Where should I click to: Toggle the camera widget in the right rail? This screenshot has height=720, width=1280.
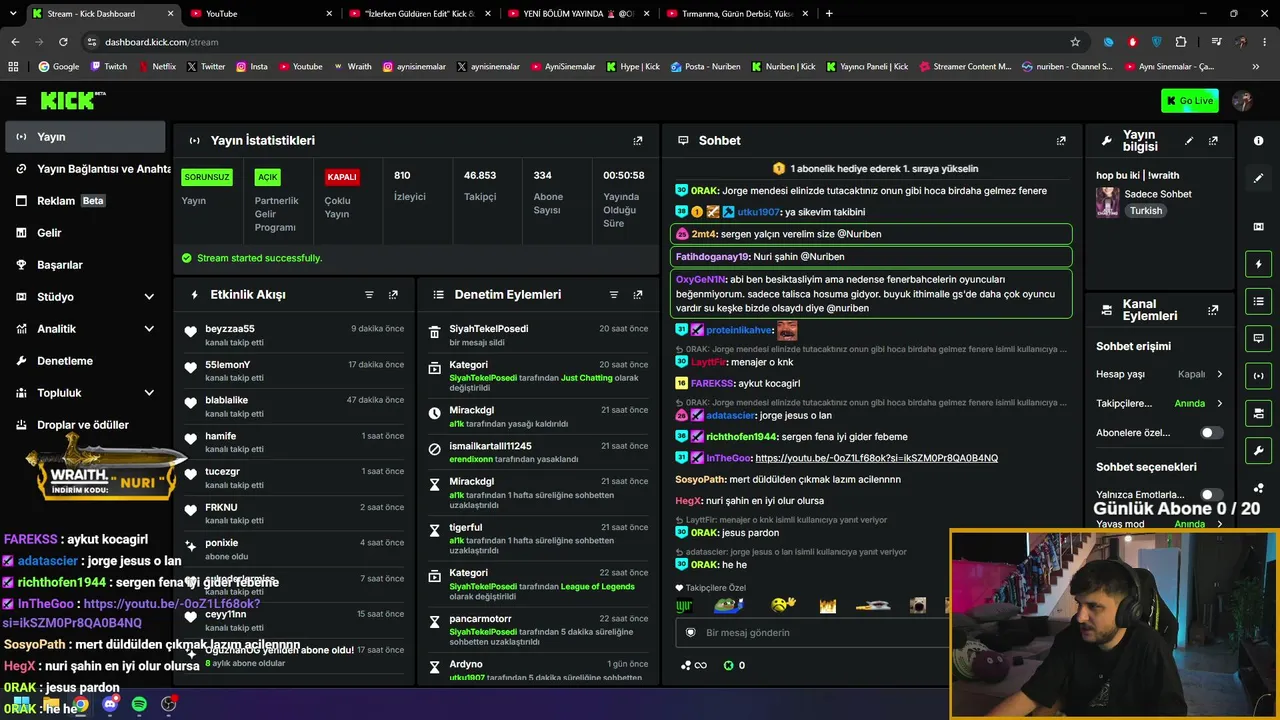[1258, 413]
